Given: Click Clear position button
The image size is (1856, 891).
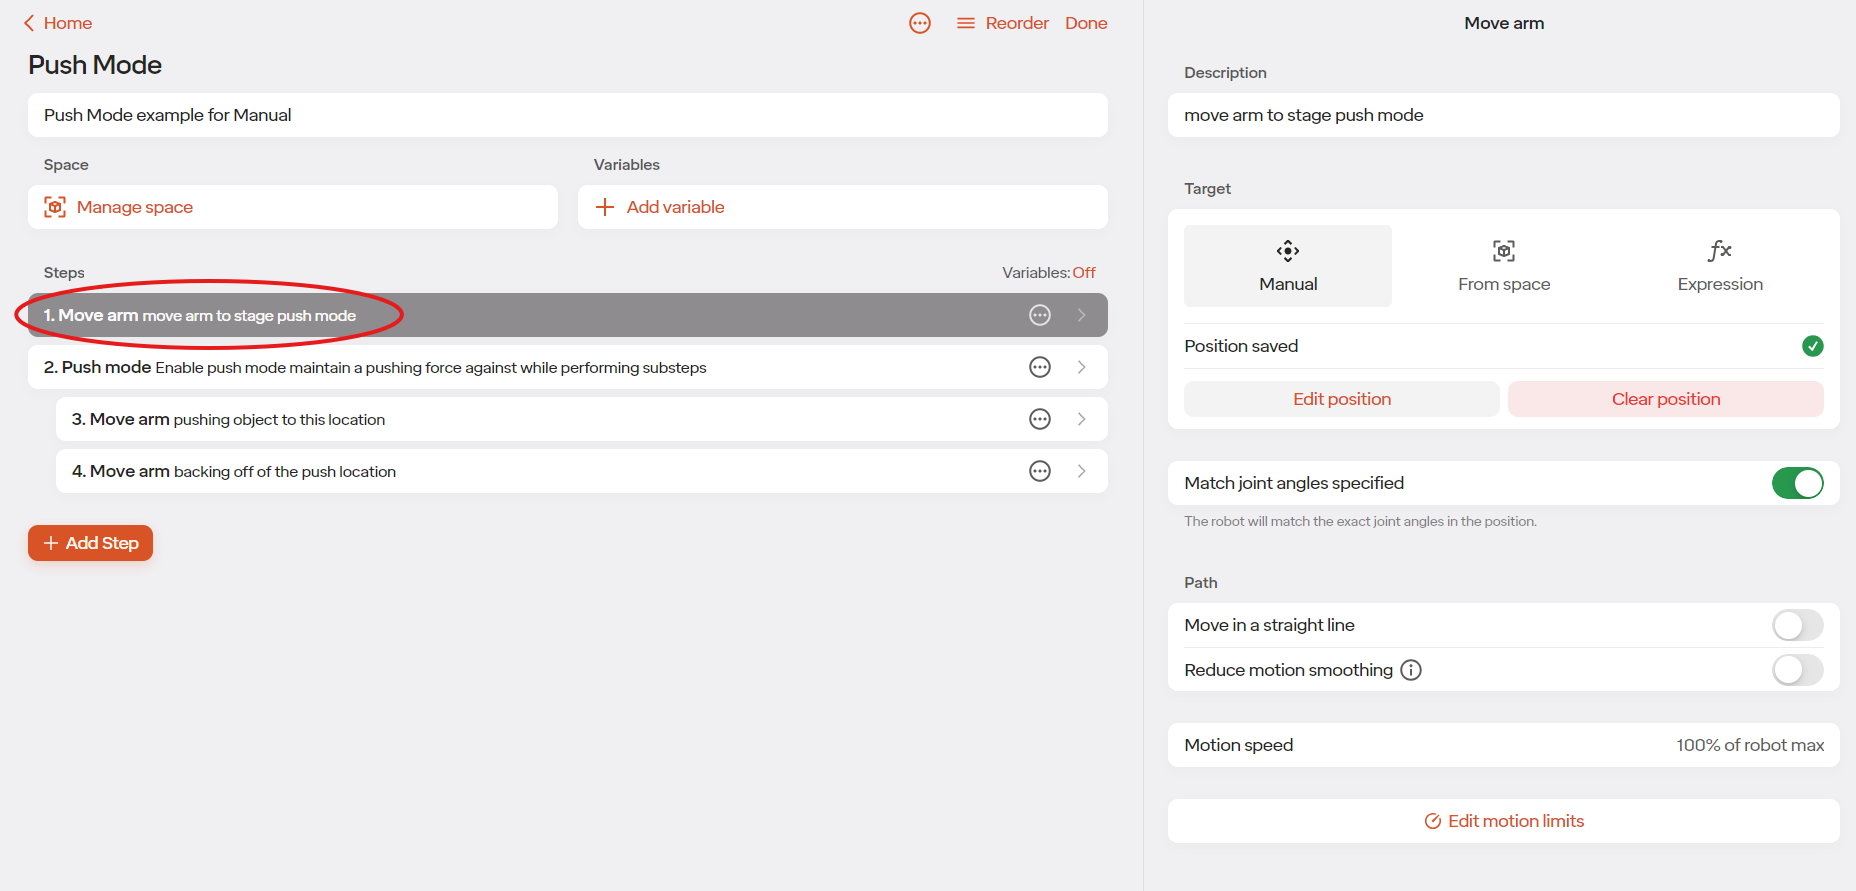Looking at the screenshot, I should tap(1666, 399).
